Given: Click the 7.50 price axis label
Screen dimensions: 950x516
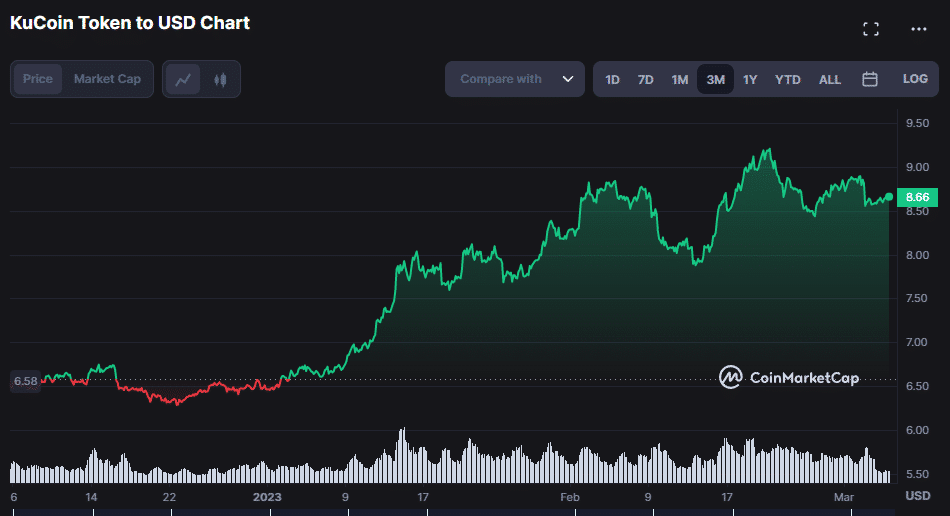Looking at the screenshot, I should click(x=917, y=299).
